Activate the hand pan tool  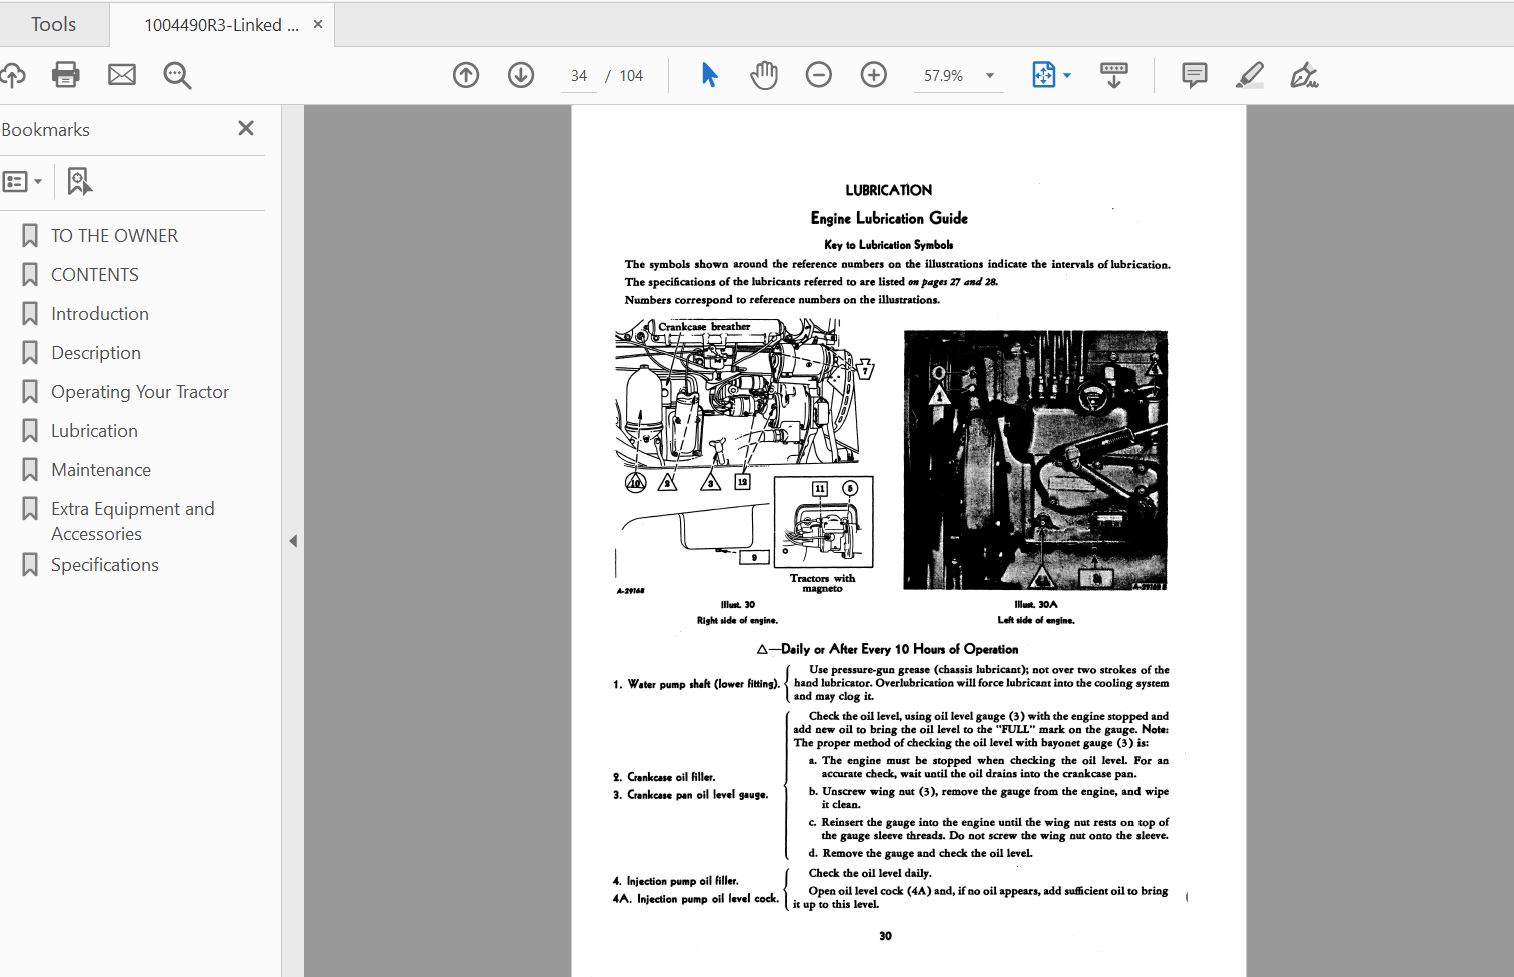click(x=764, y=75)
